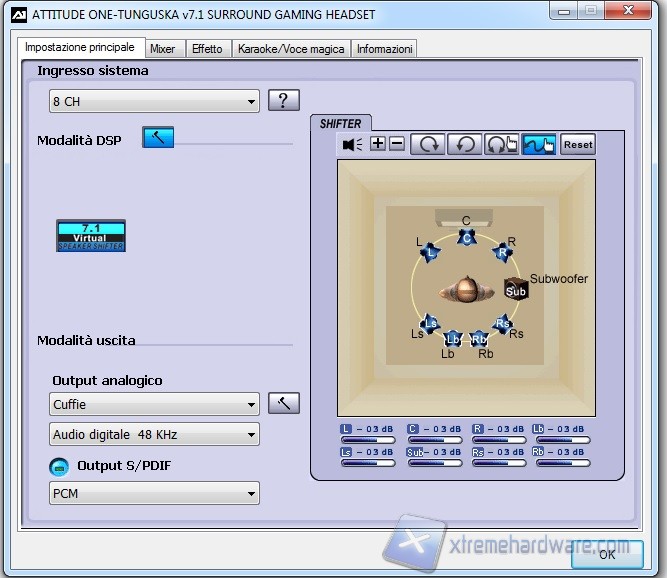Click the question mark help button
Screen dimensions: 667x578
point(284,101)
